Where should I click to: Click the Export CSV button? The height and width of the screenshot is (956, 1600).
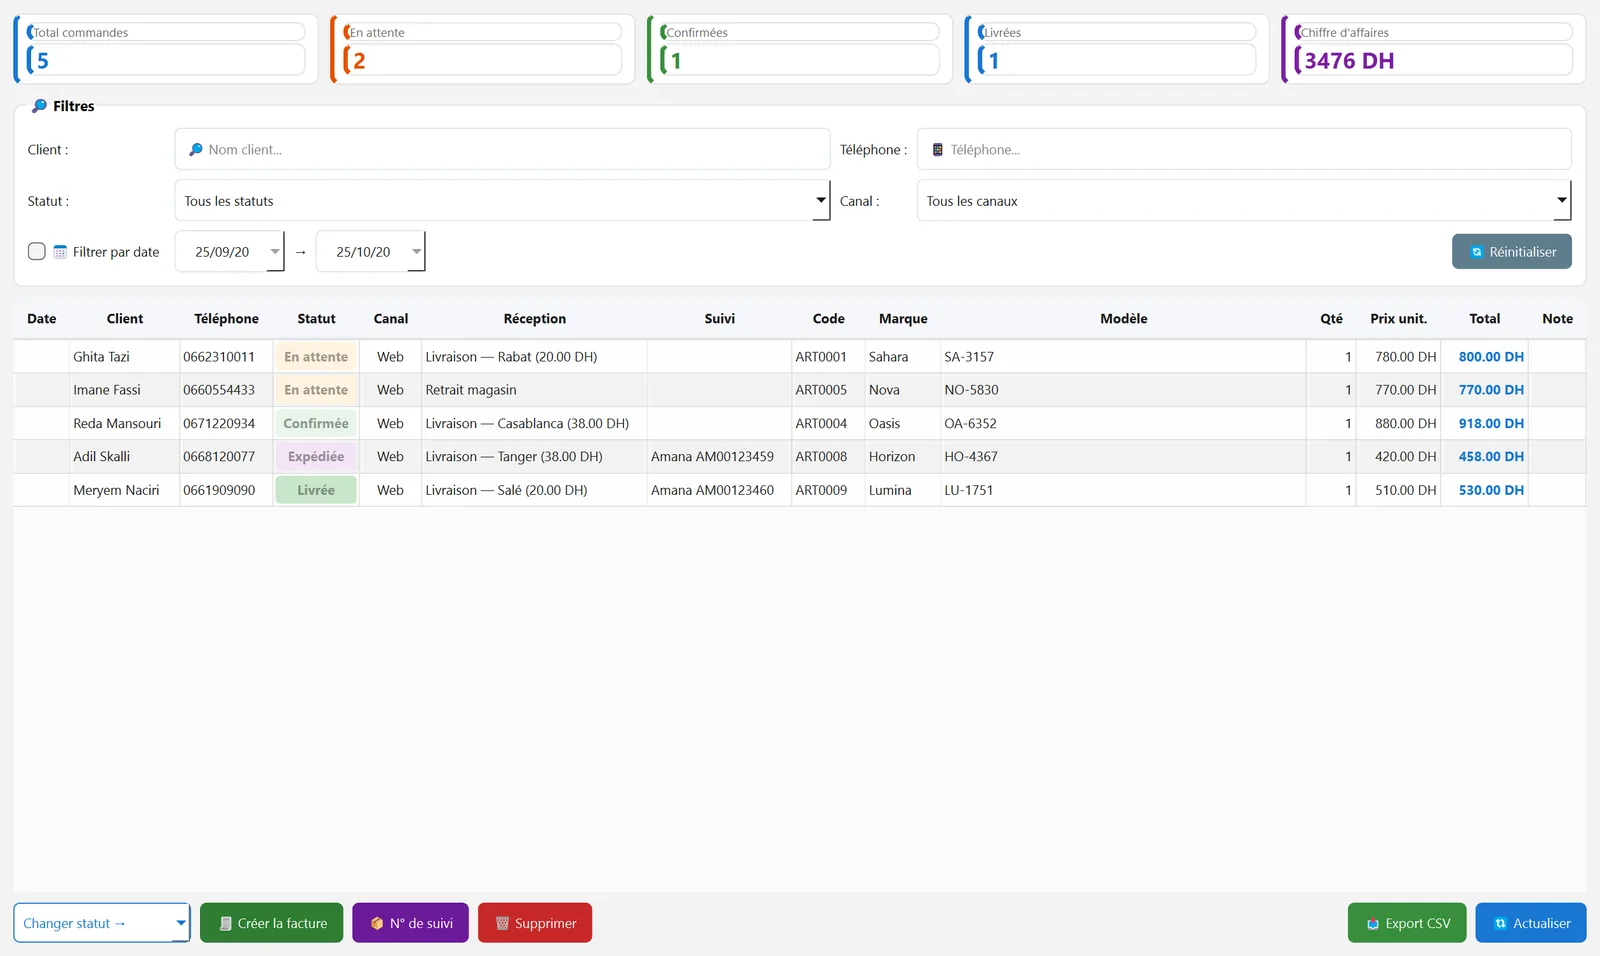tap(1407, 923)
